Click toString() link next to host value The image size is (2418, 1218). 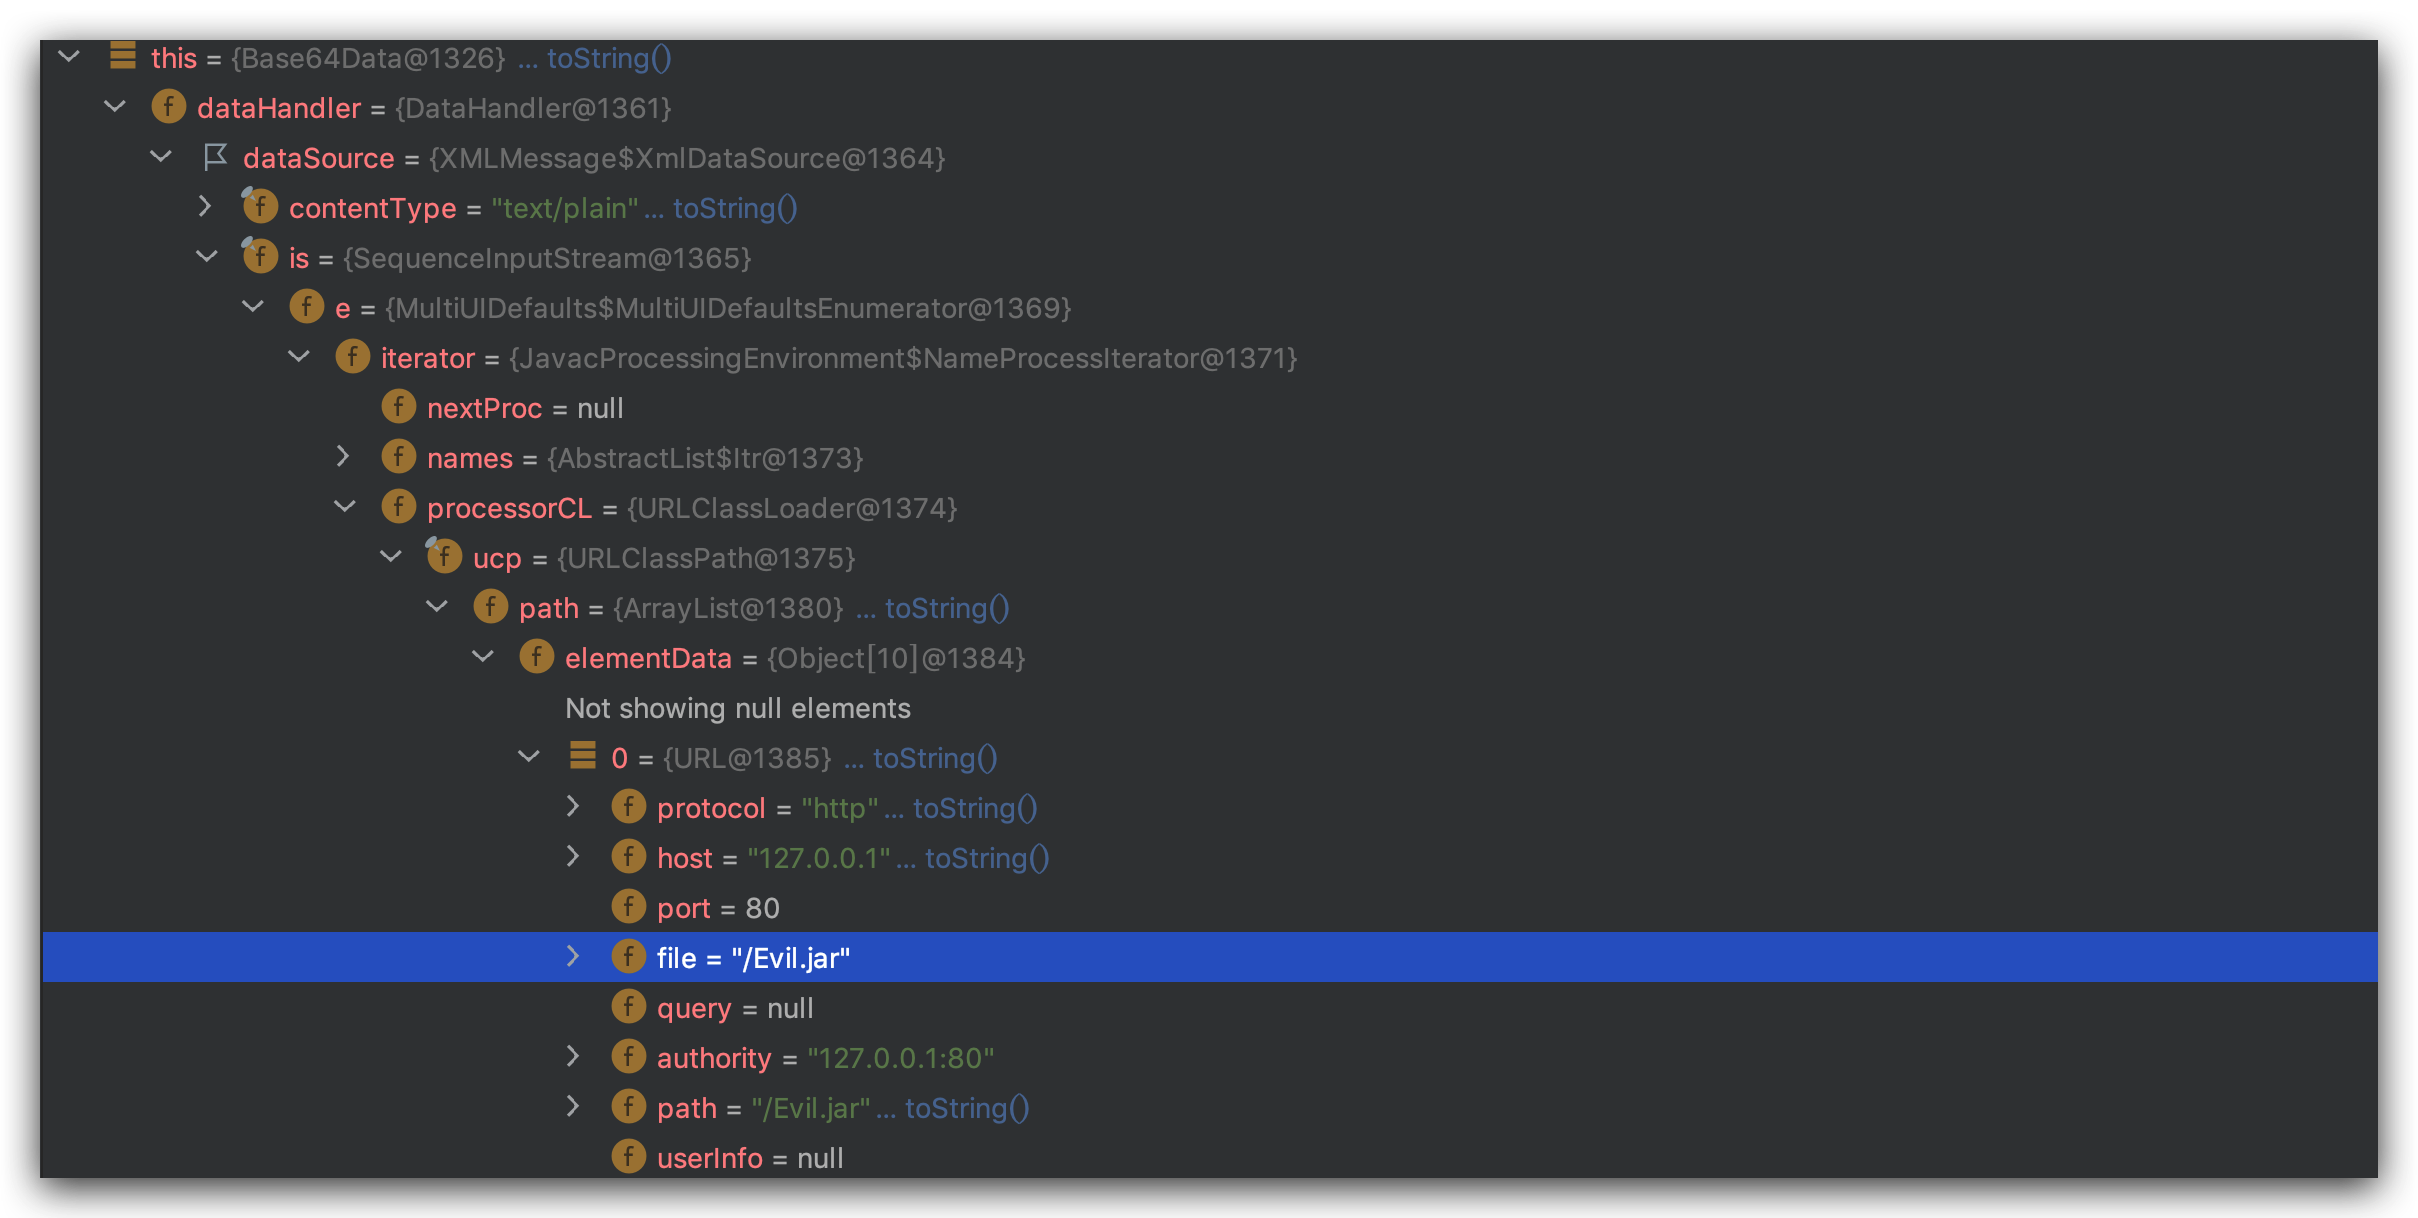click(x=986, y=858)
